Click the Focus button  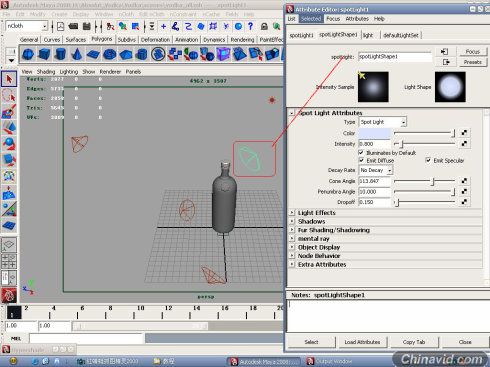[472, 52]
